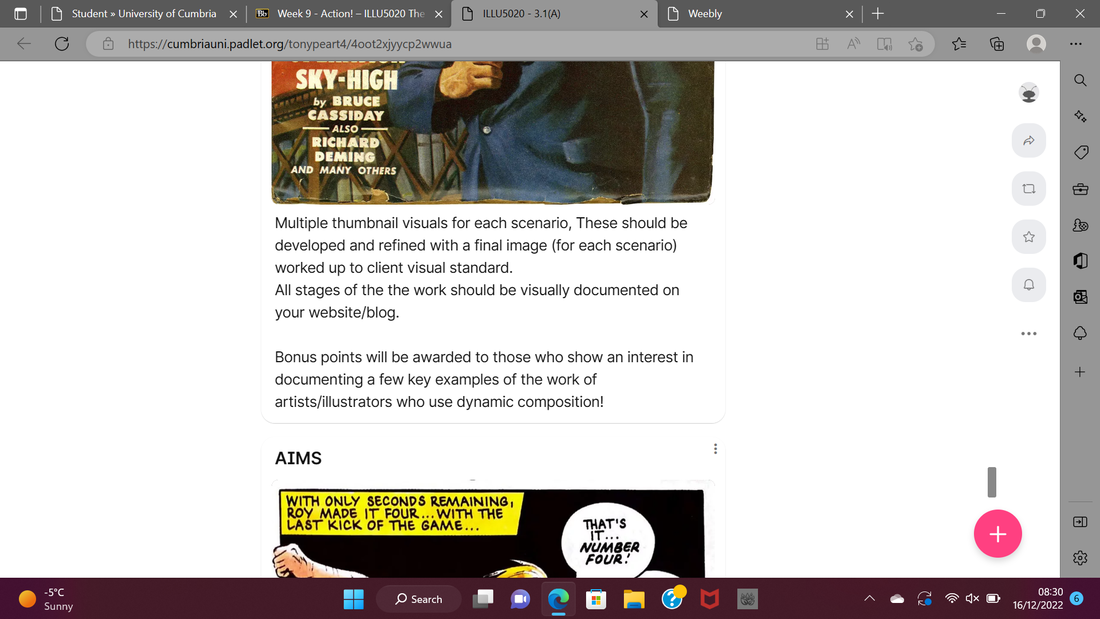Open Edge sidebar settings gear
Viewport: 1100px width, 619px height.
pos(1080,558)
